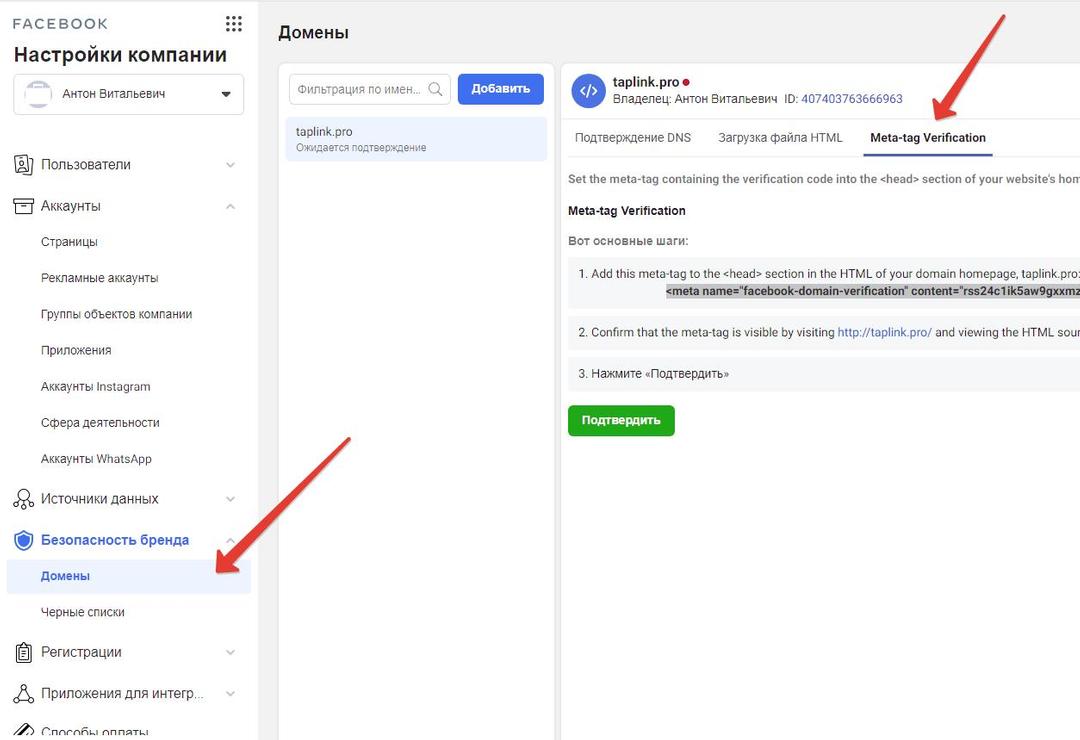Viewport: 1080px width, 740px height.
Task: Expand the Регистрации chevron
Action: tap(231, 652)
